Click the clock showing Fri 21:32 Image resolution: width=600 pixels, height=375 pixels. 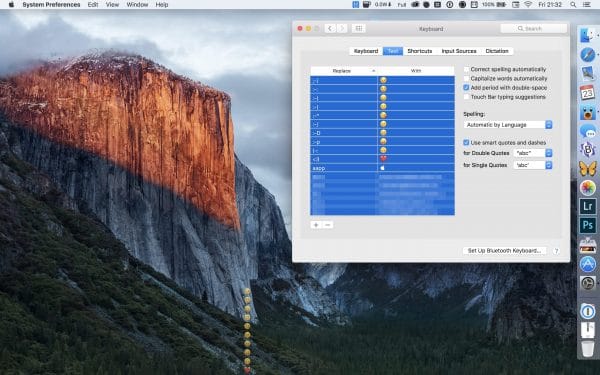pos(550,5)
